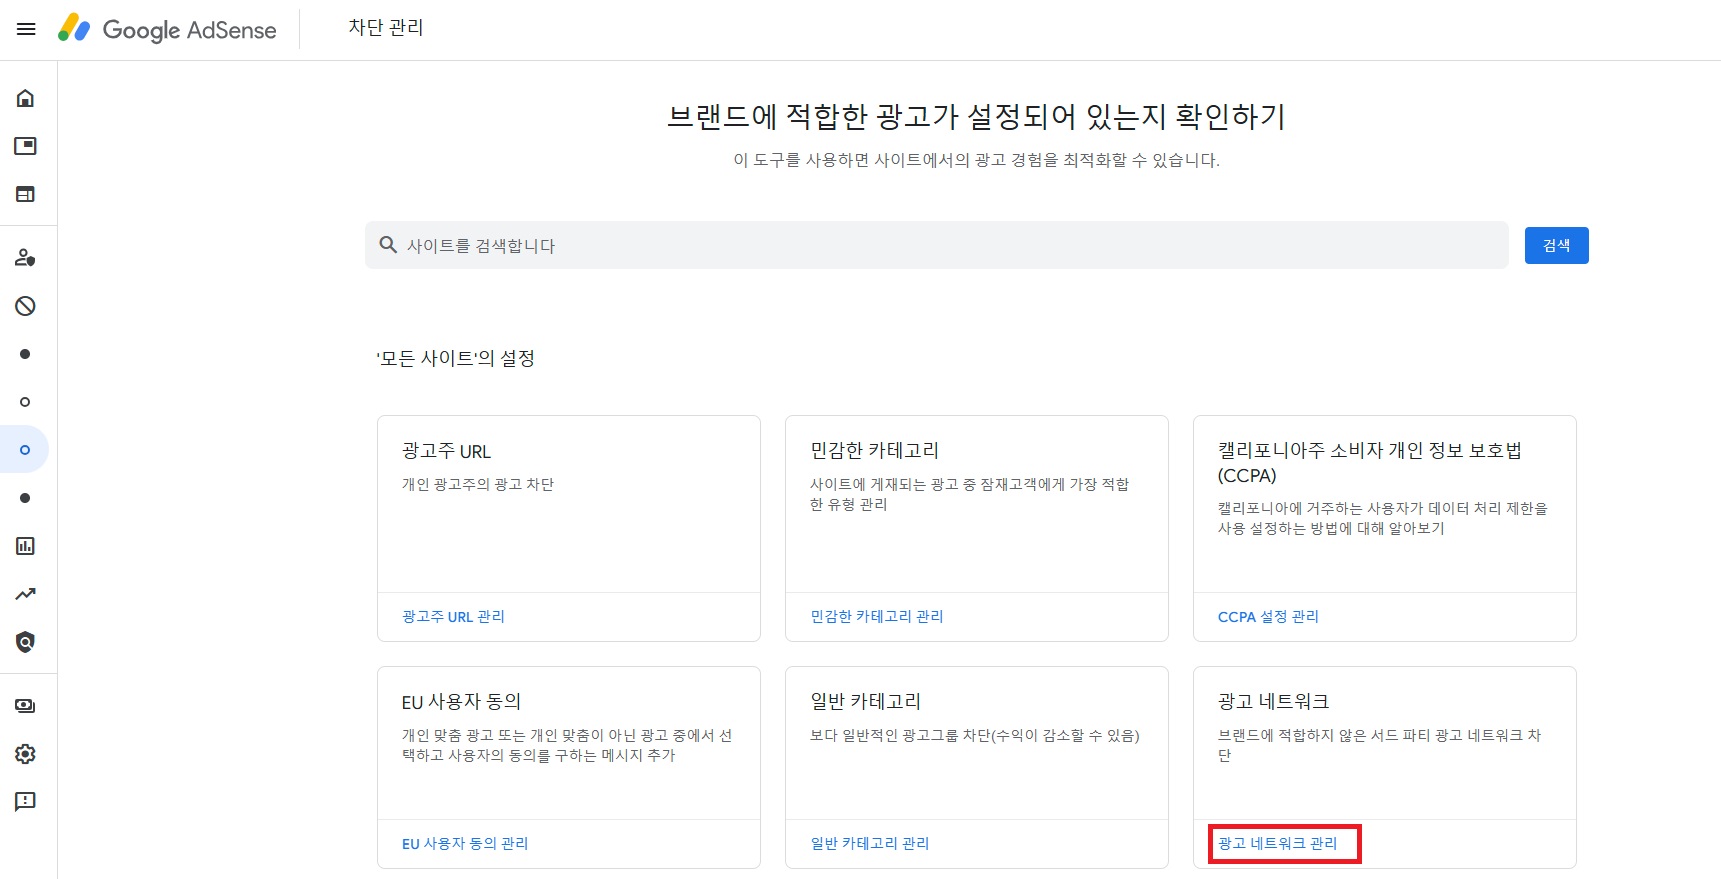Select the first filled-dot sidebar sub-item
Image resolution: width=1721 pixels, height=879 pixels.
pyautogui.click(x=25, y=354)
